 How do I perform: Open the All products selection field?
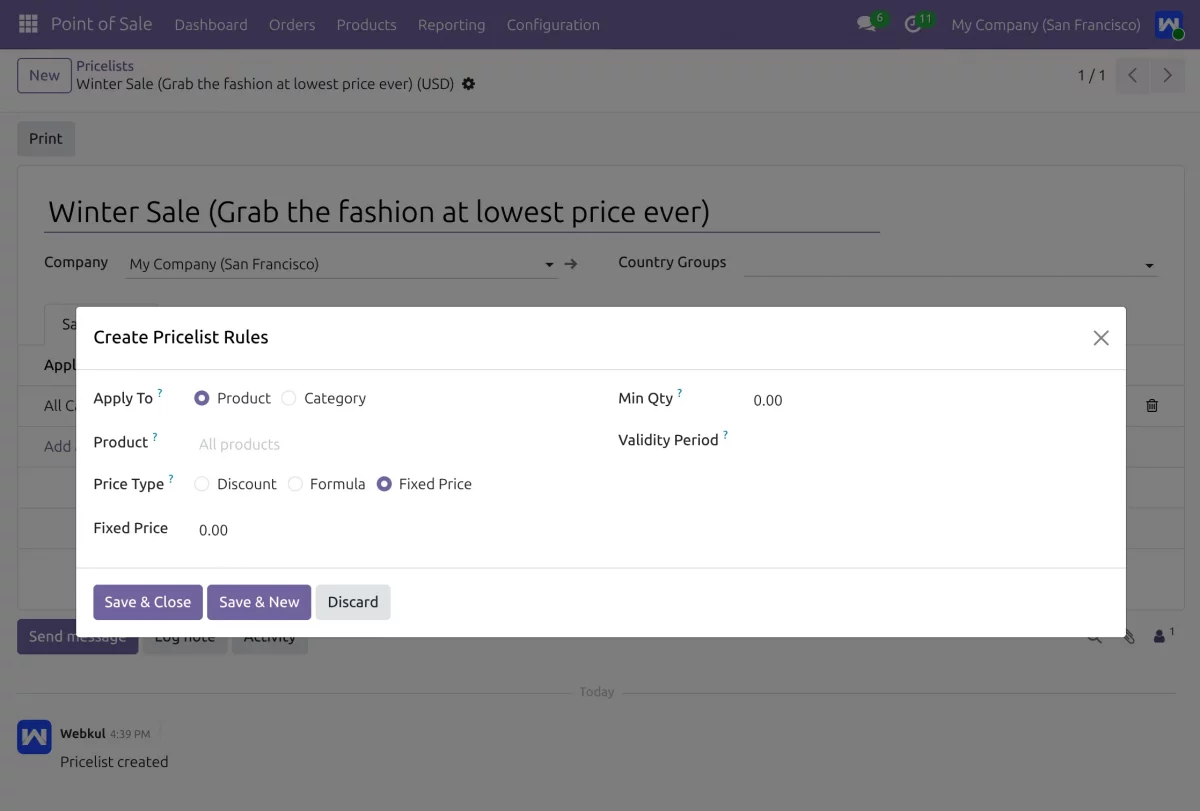click(390, 444)
